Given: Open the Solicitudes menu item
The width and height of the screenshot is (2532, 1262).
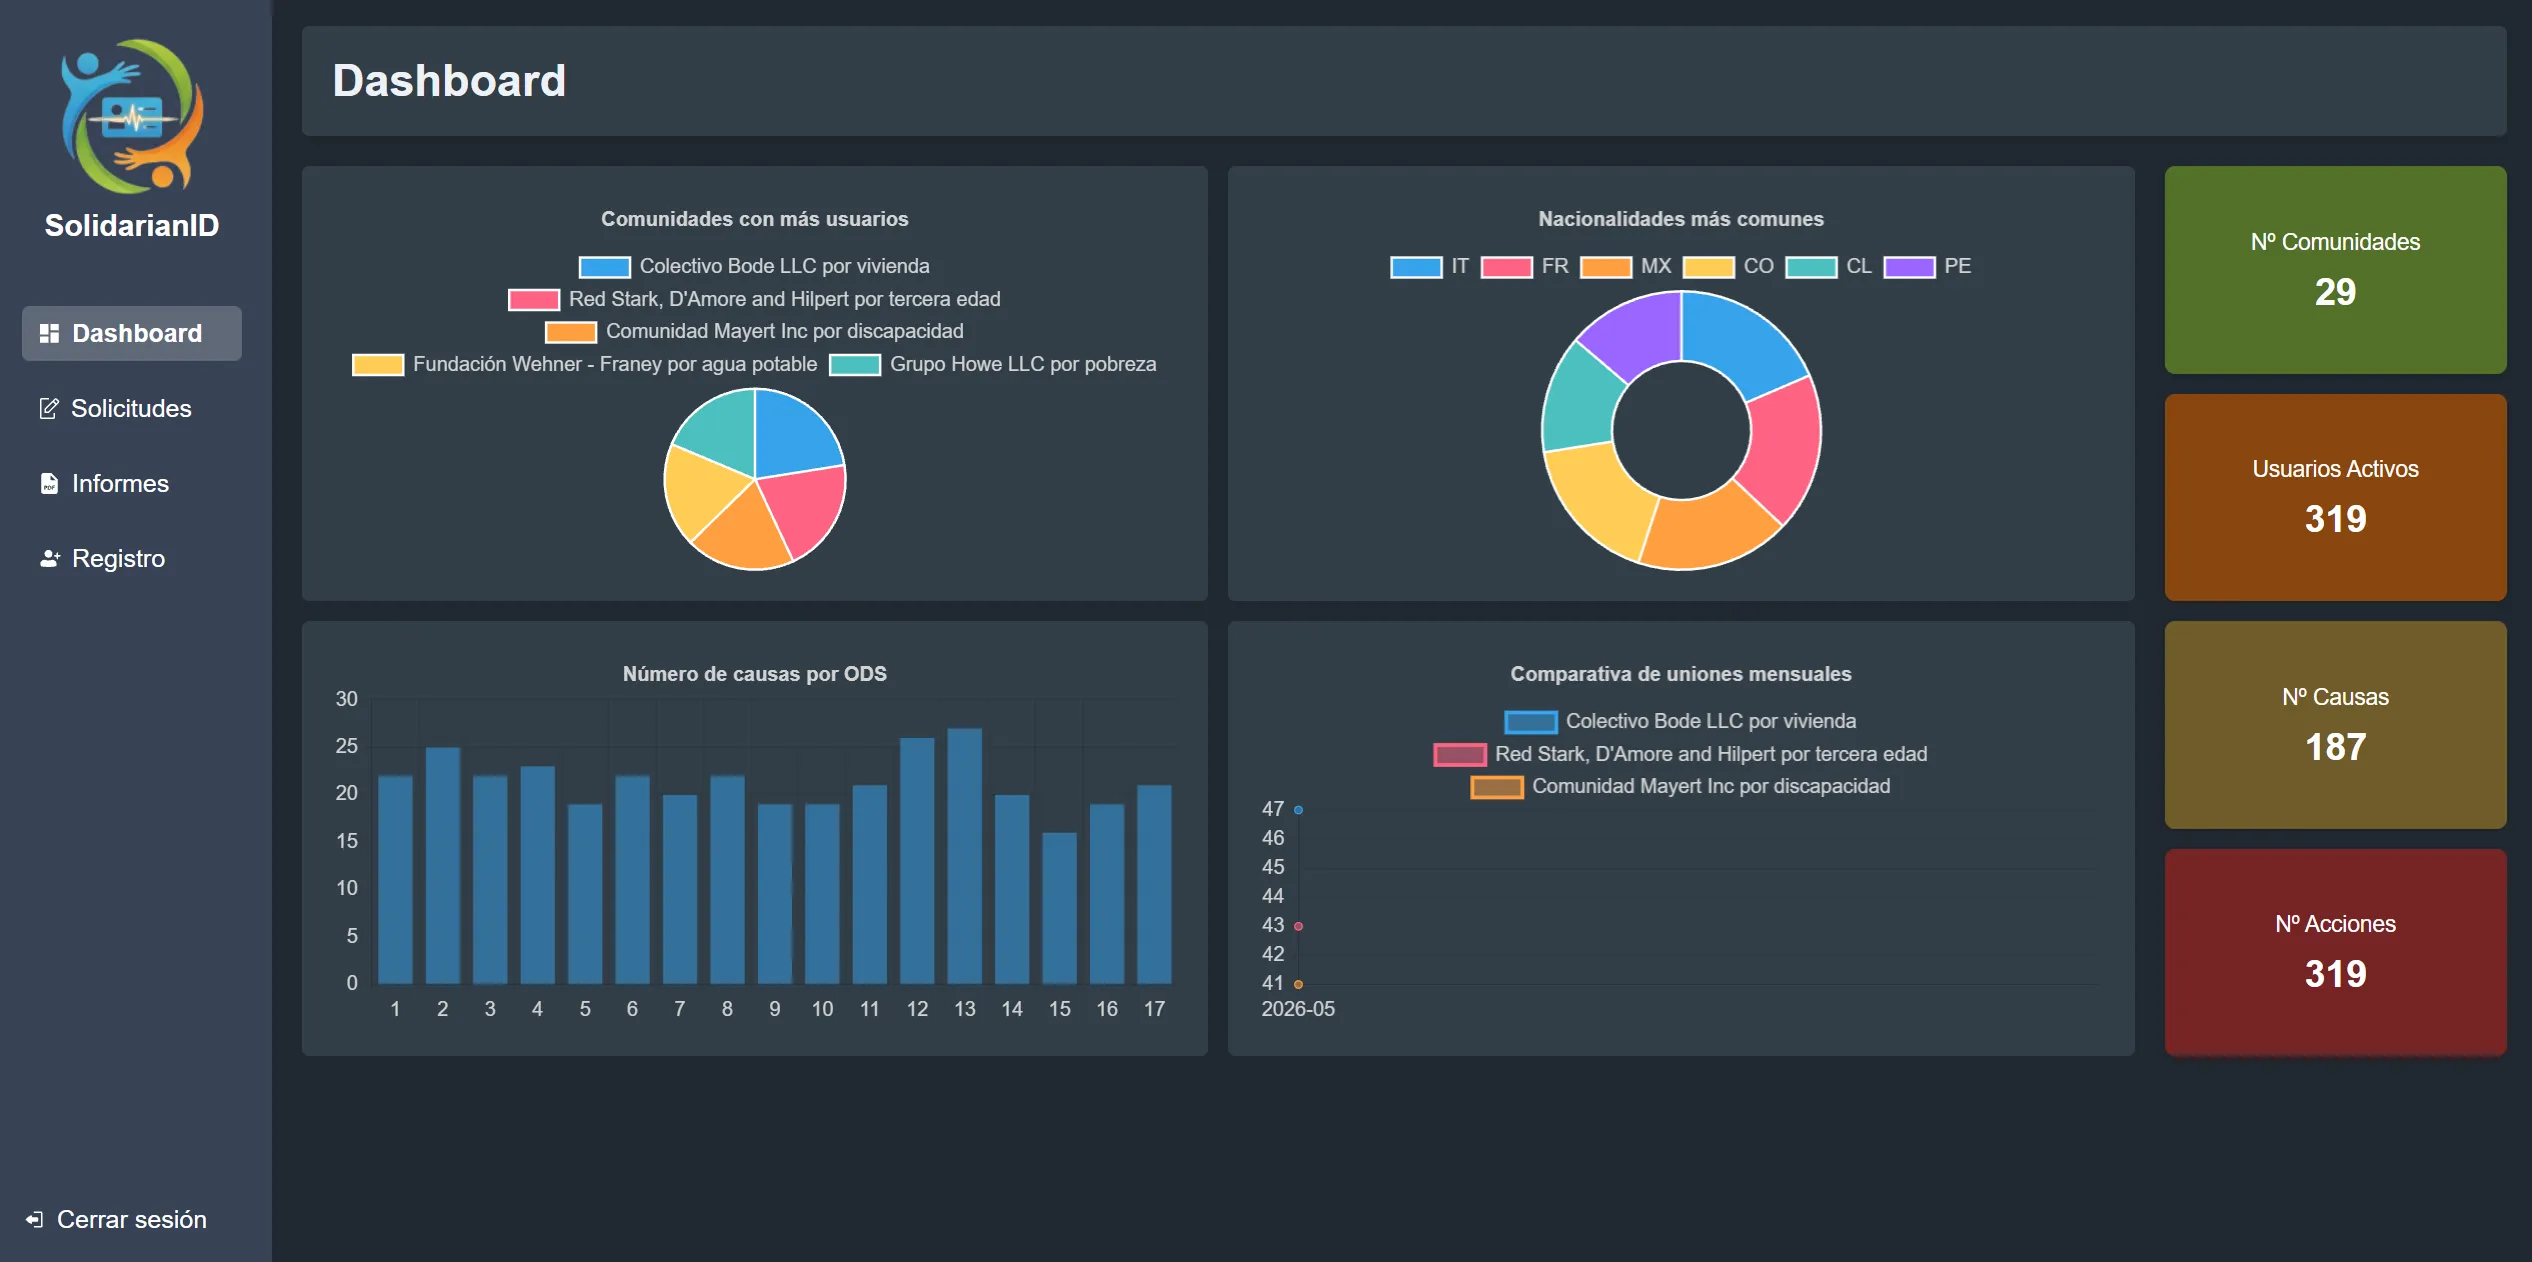Looking at the screenshot, I should pos(132,408).
